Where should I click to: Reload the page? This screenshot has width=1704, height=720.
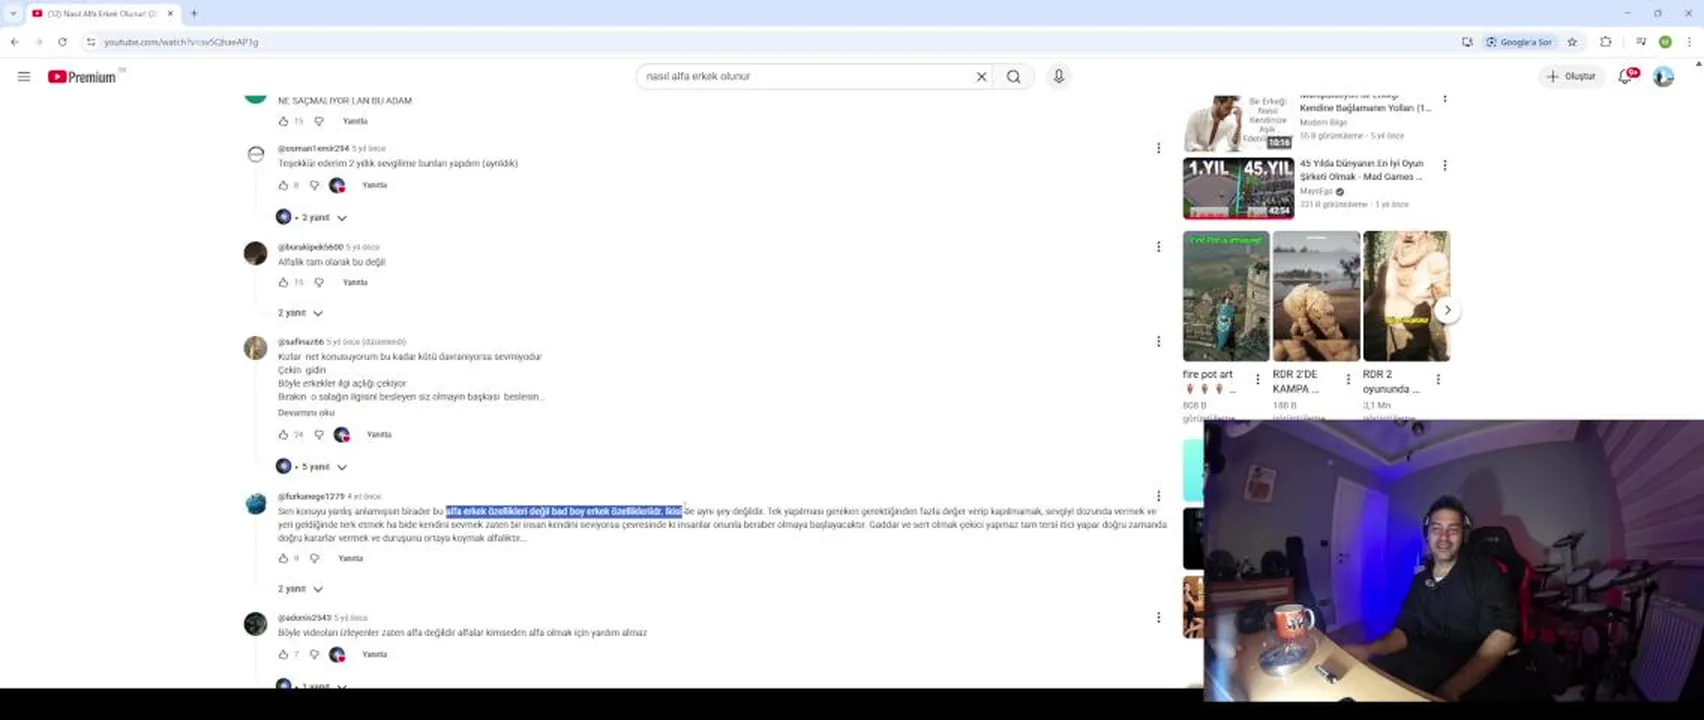[x=62, y=42]
